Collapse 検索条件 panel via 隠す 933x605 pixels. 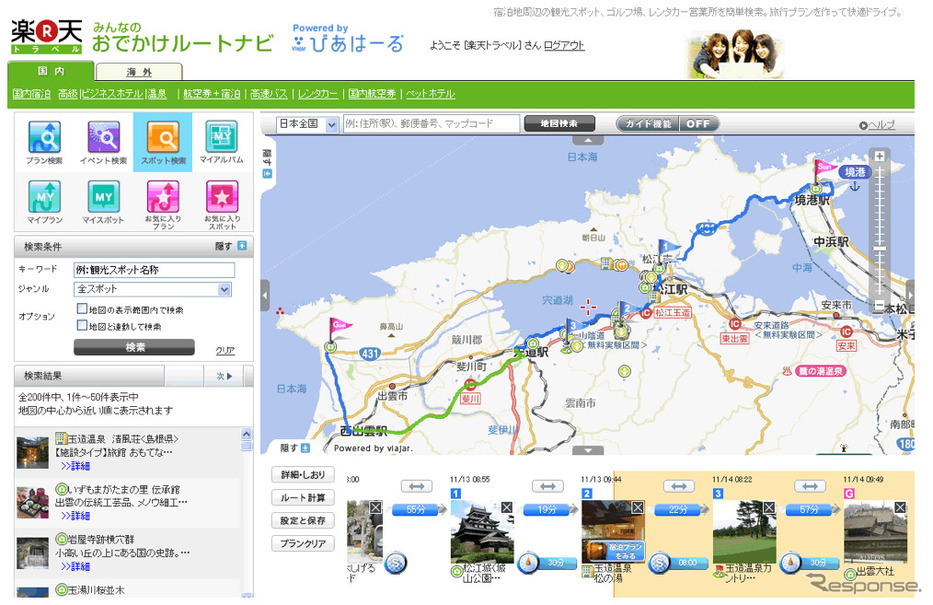(231, 246)
